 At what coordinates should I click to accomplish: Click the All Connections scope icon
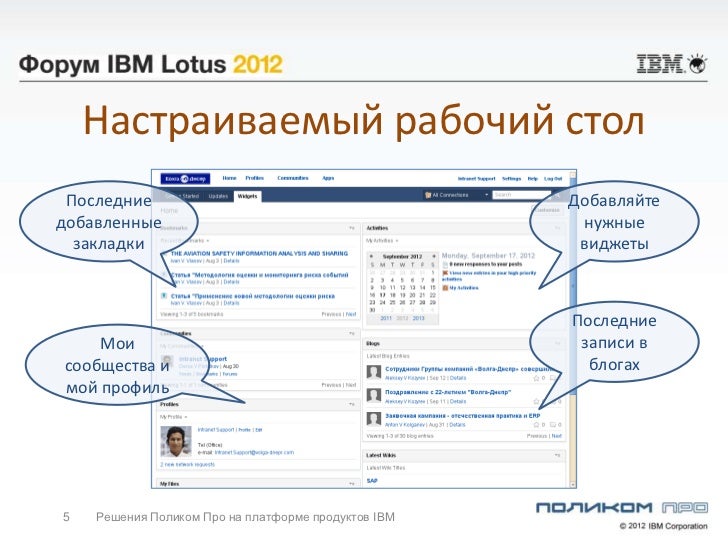(x=428, y=195)
